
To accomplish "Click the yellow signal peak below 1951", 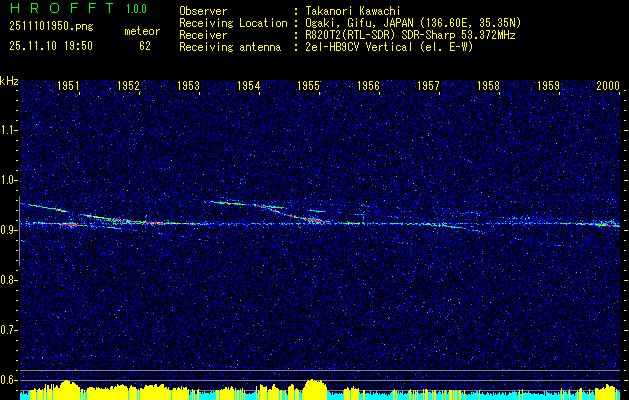I will pyautogui.click(x=69, y=390).
